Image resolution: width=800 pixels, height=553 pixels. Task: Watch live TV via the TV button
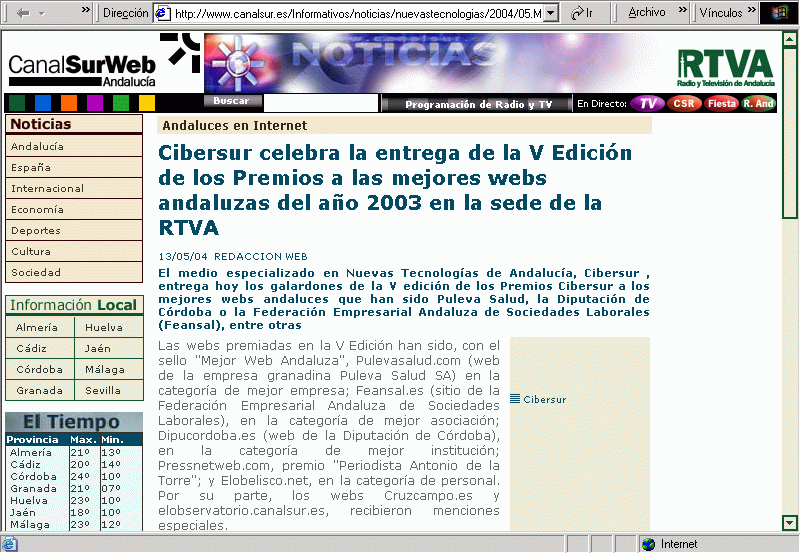[x=647, y=104]
